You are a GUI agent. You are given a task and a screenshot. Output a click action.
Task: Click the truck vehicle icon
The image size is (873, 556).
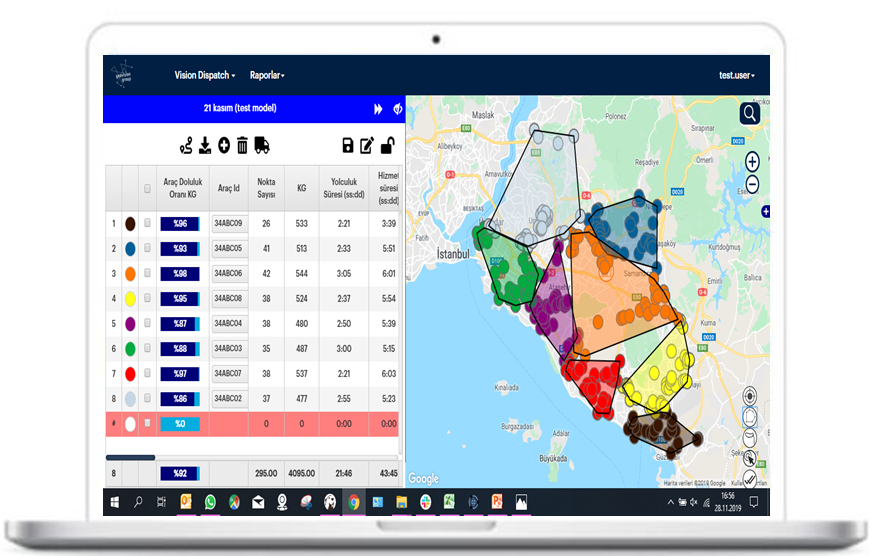262,145
